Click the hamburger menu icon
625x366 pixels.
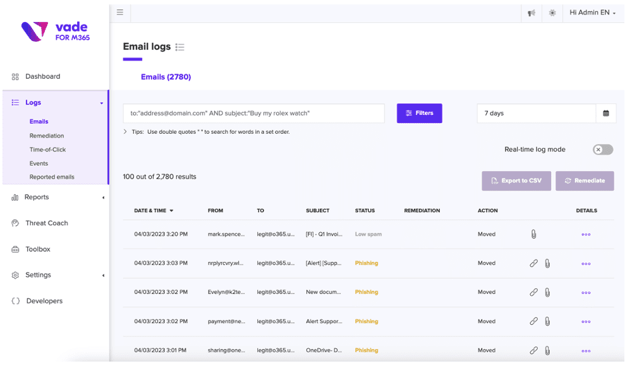click(120, 12)
